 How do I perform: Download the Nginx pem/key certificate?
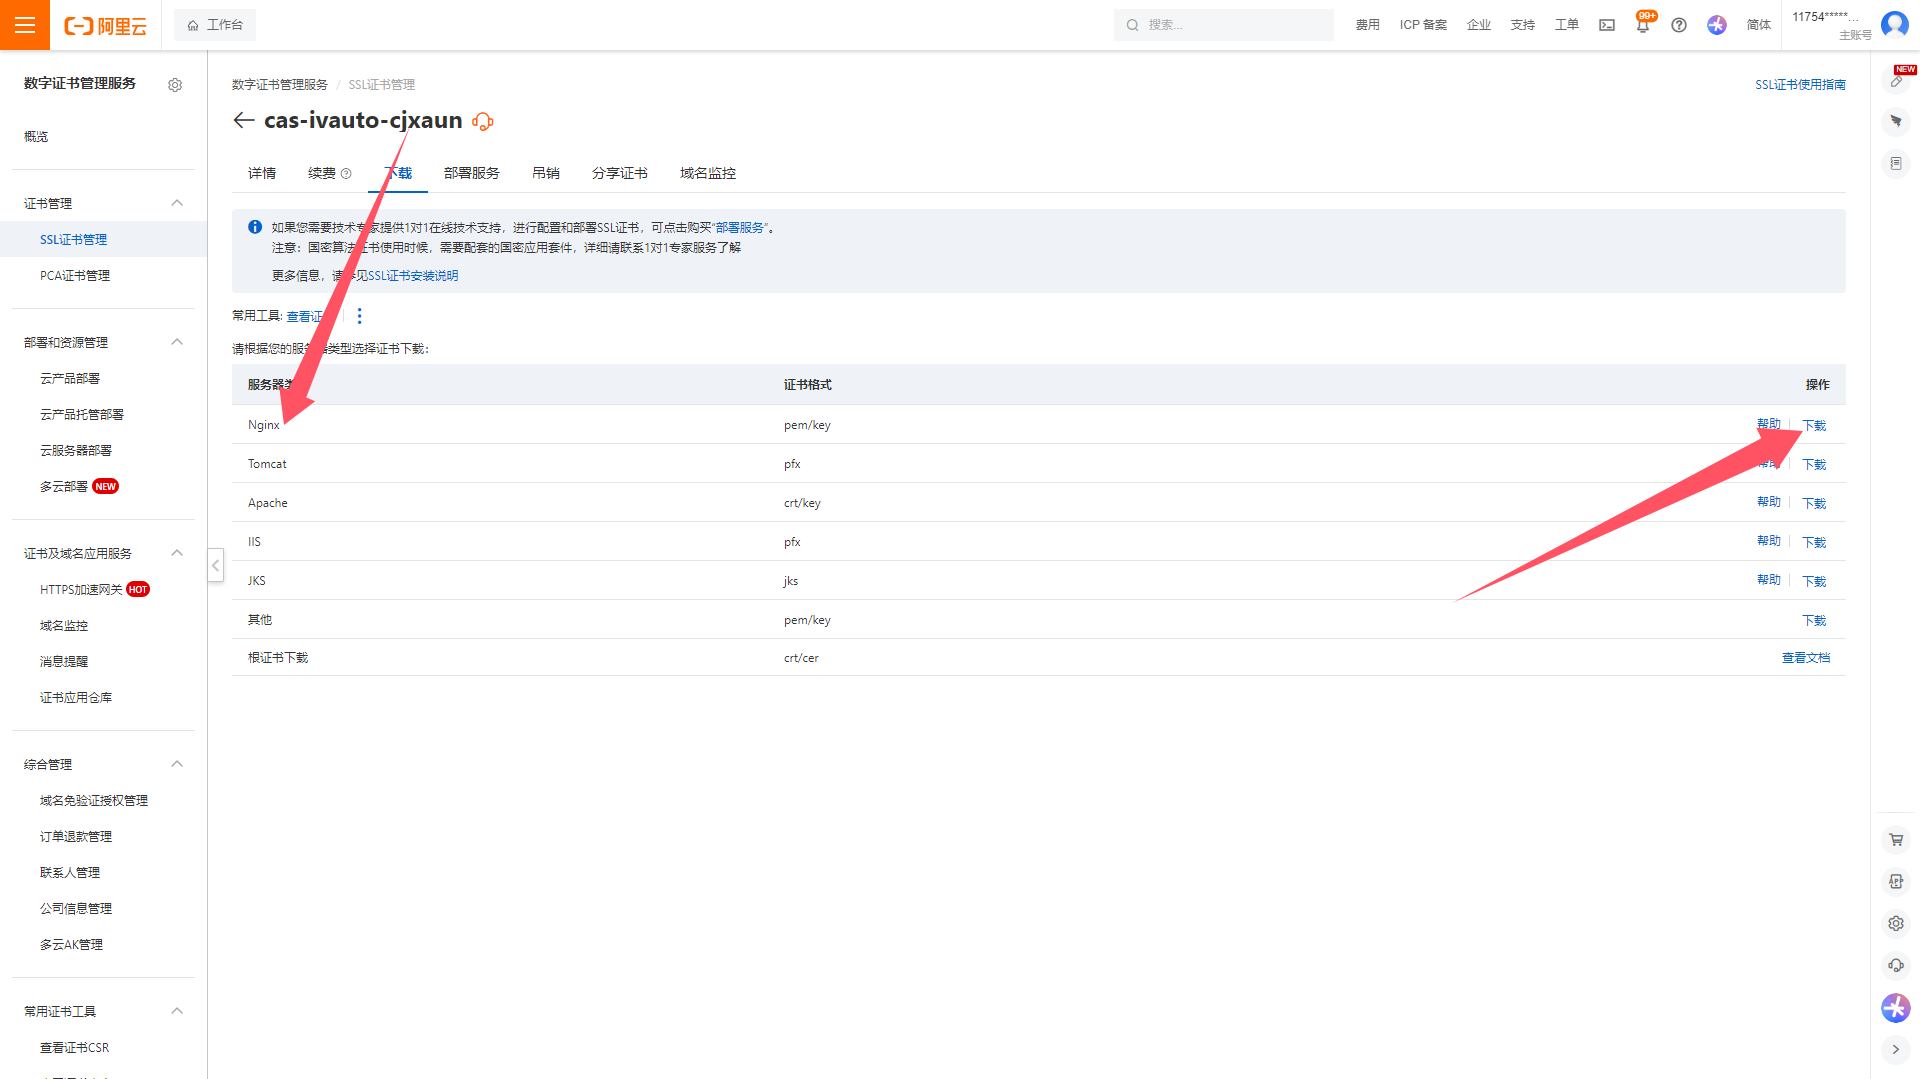coord(1814,425)
